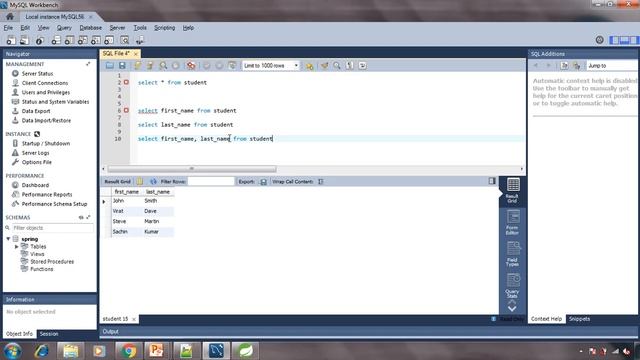
Task: Open the Server menu
Action: pos(117,28)
